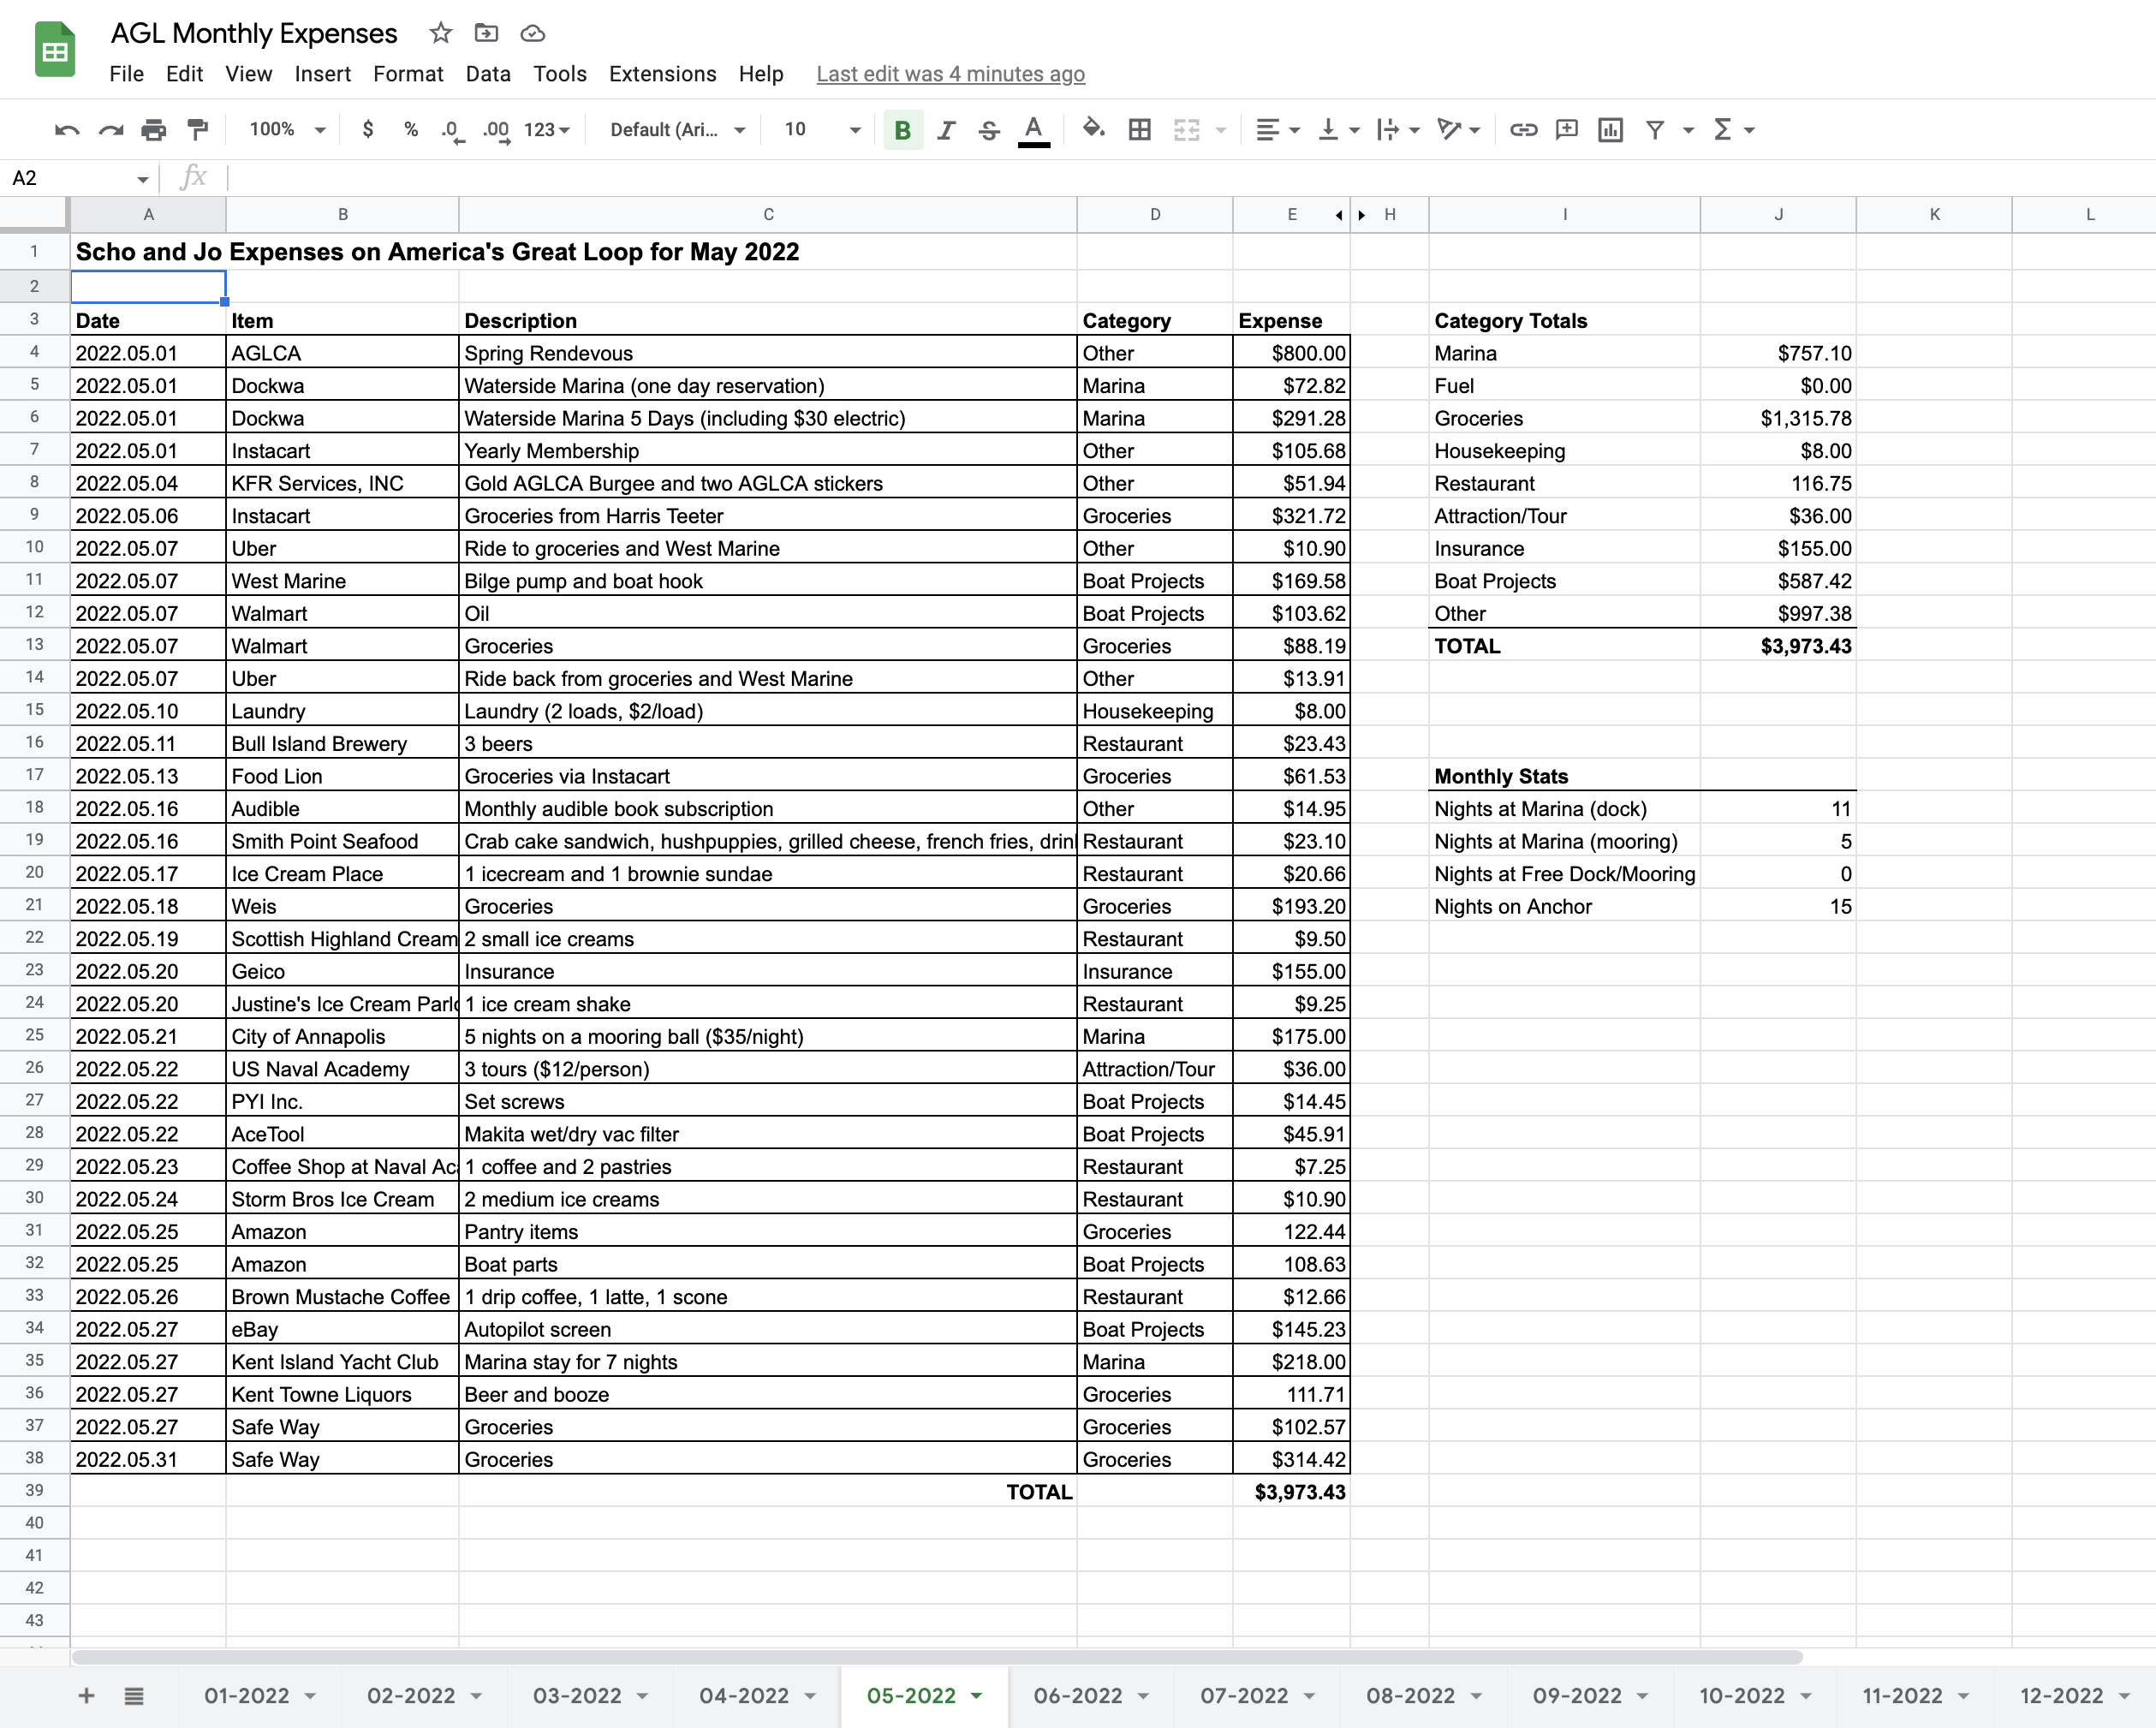Click the print icon
Image resolution: width=2156 pixels, height=1728 pixels.
tap(154, 130)
